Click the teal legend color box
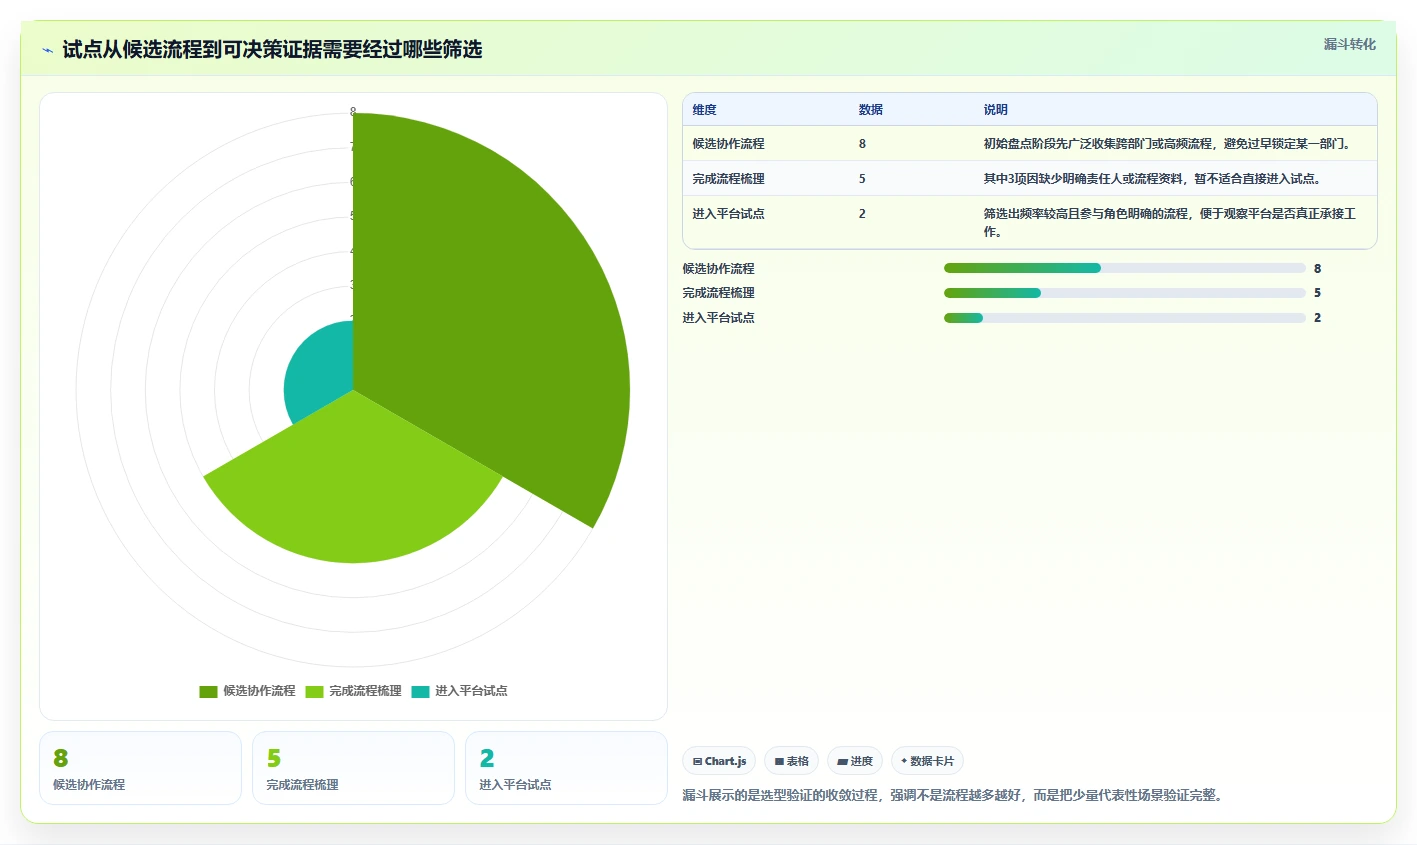The image size is (1417, 845). click(x=420, y=692)
